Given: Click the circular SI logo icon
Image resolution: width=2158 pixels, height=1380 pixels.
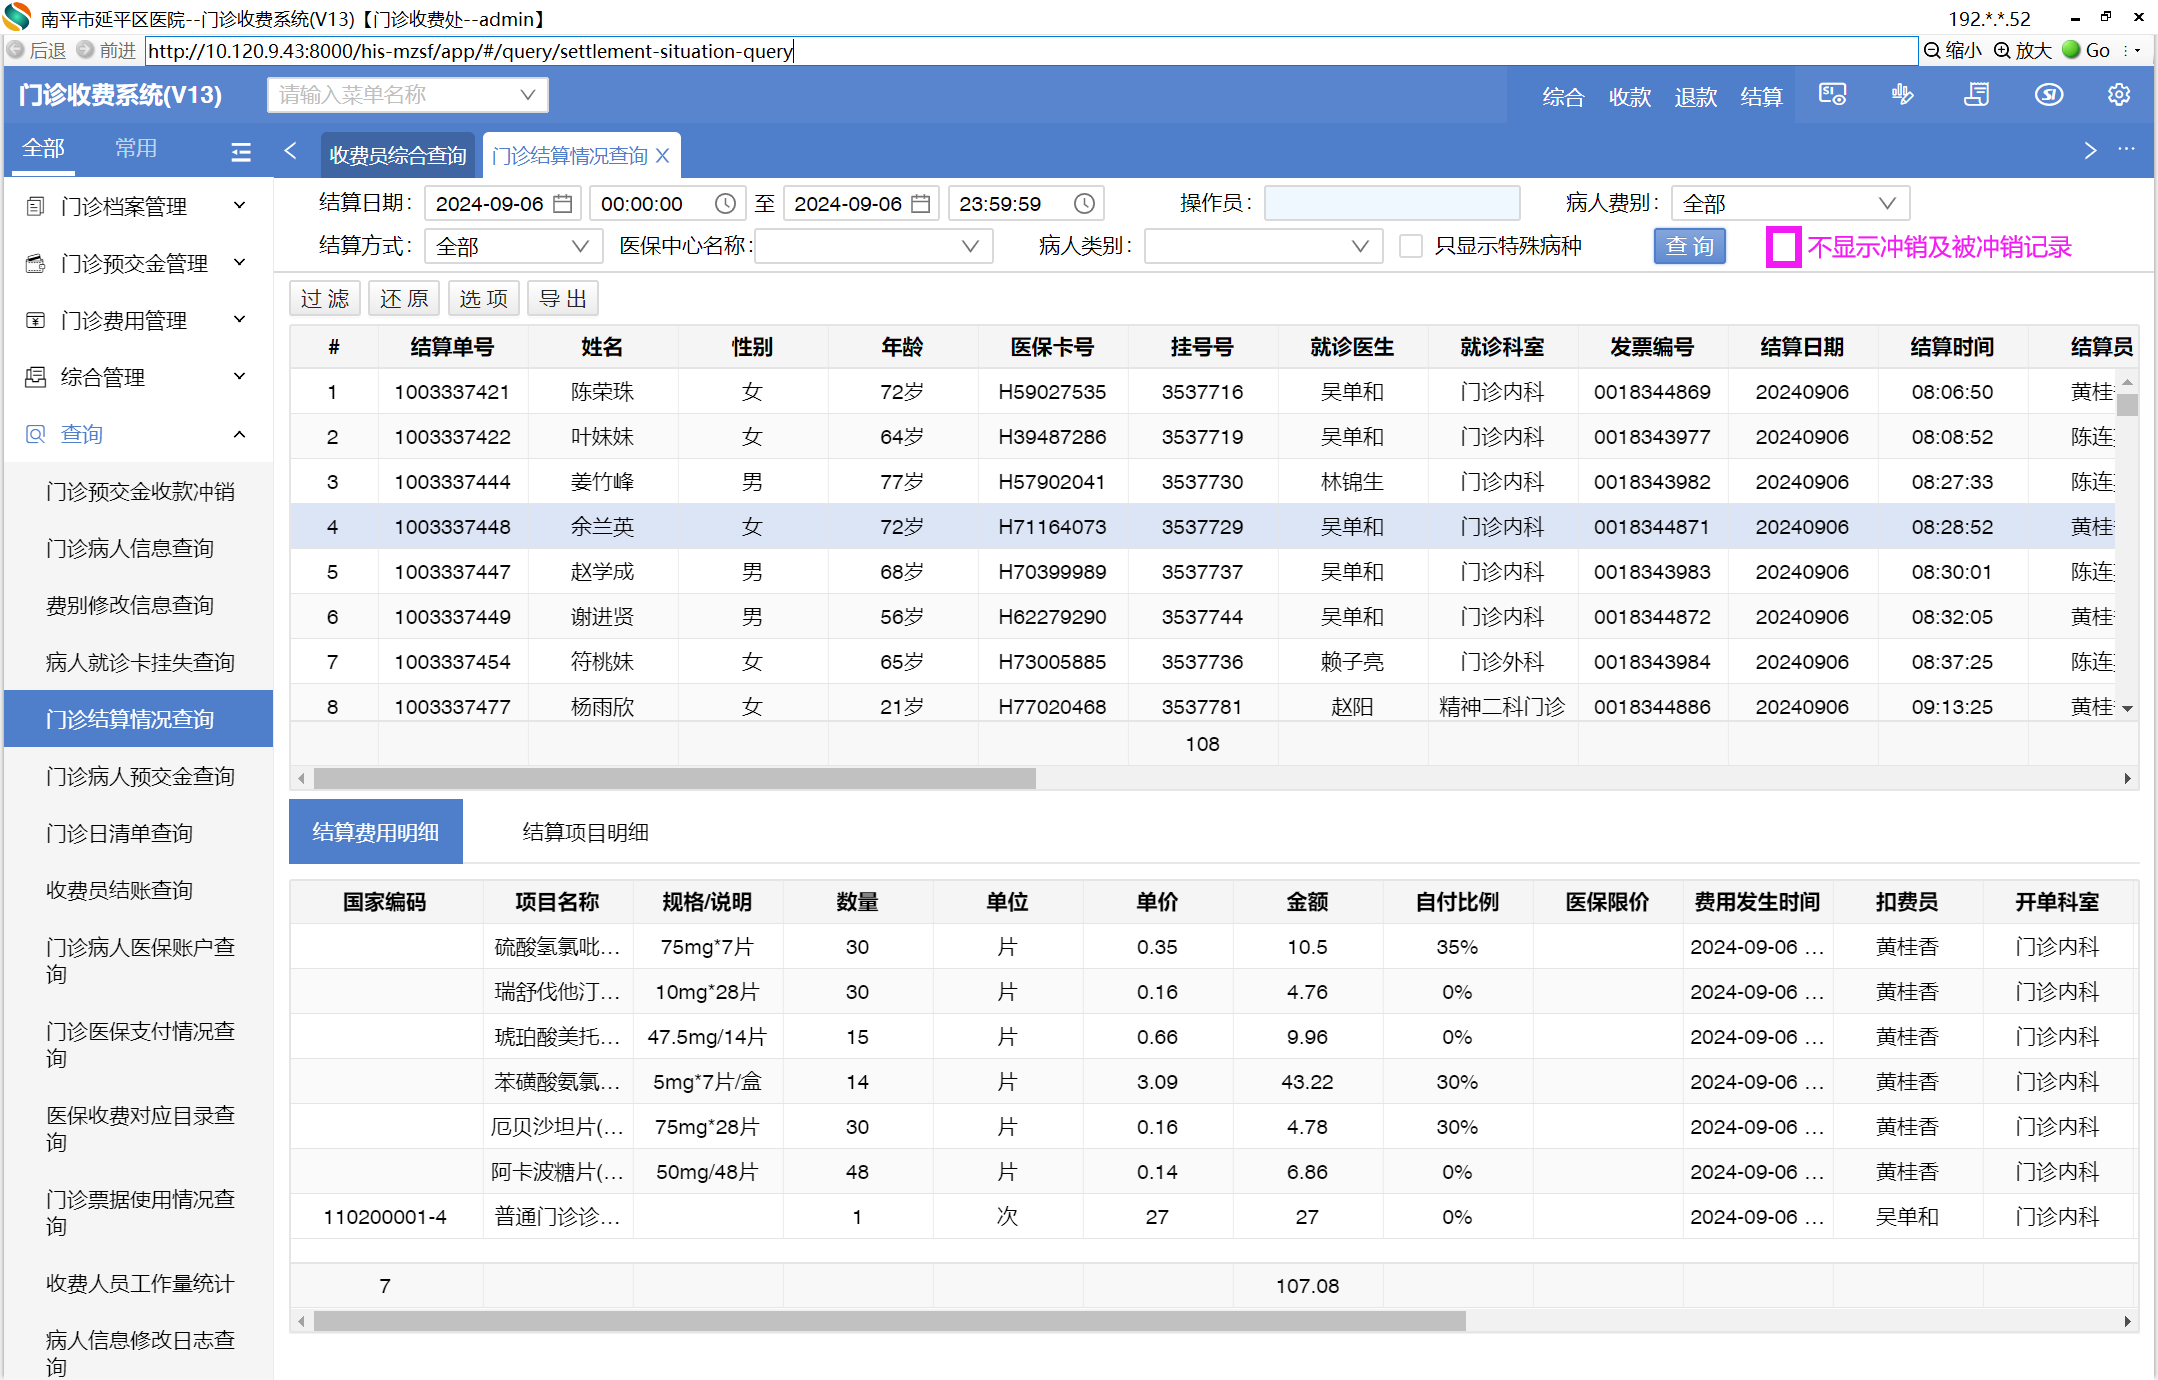Looking at the screenshot, I should point(2048,95).
